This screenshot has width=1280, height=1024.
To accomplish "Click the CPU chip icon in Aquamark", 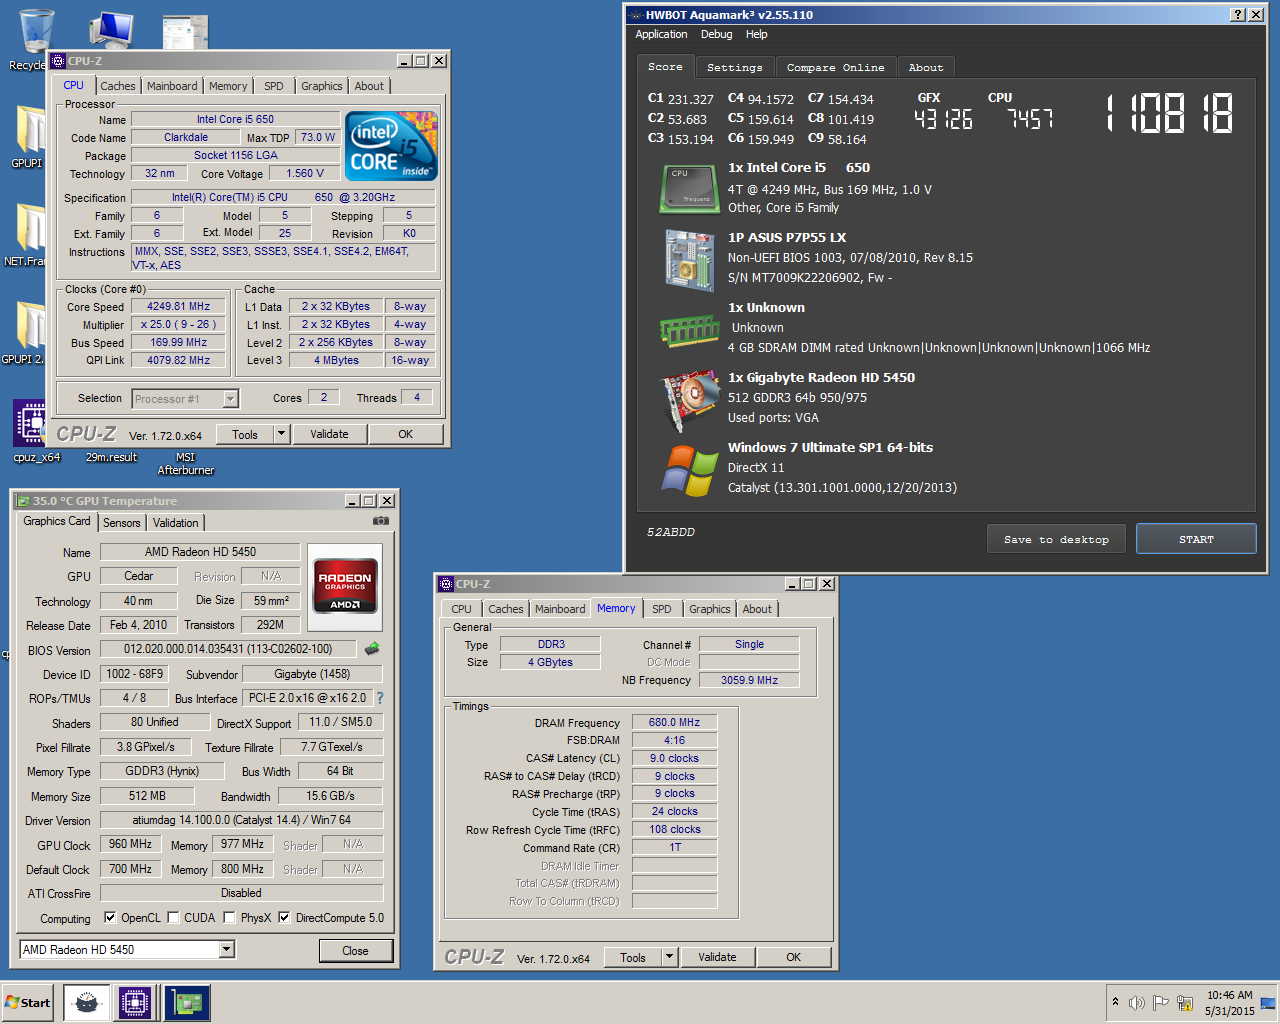I will (x=689, y=188).
